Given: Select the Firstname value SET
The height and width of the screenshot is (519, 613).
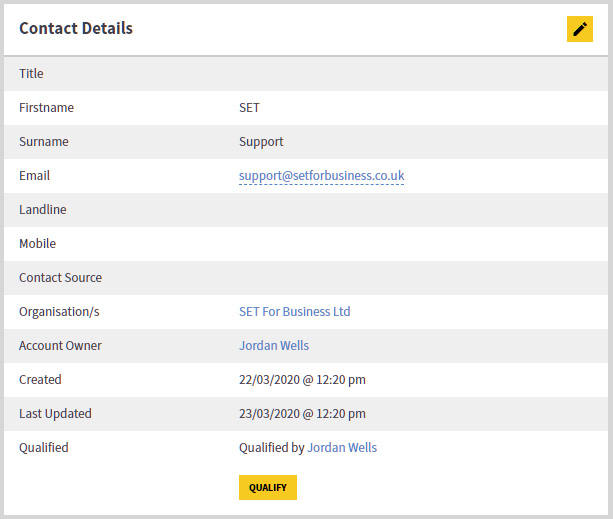Looking at the screenshot, I should 249,107.
